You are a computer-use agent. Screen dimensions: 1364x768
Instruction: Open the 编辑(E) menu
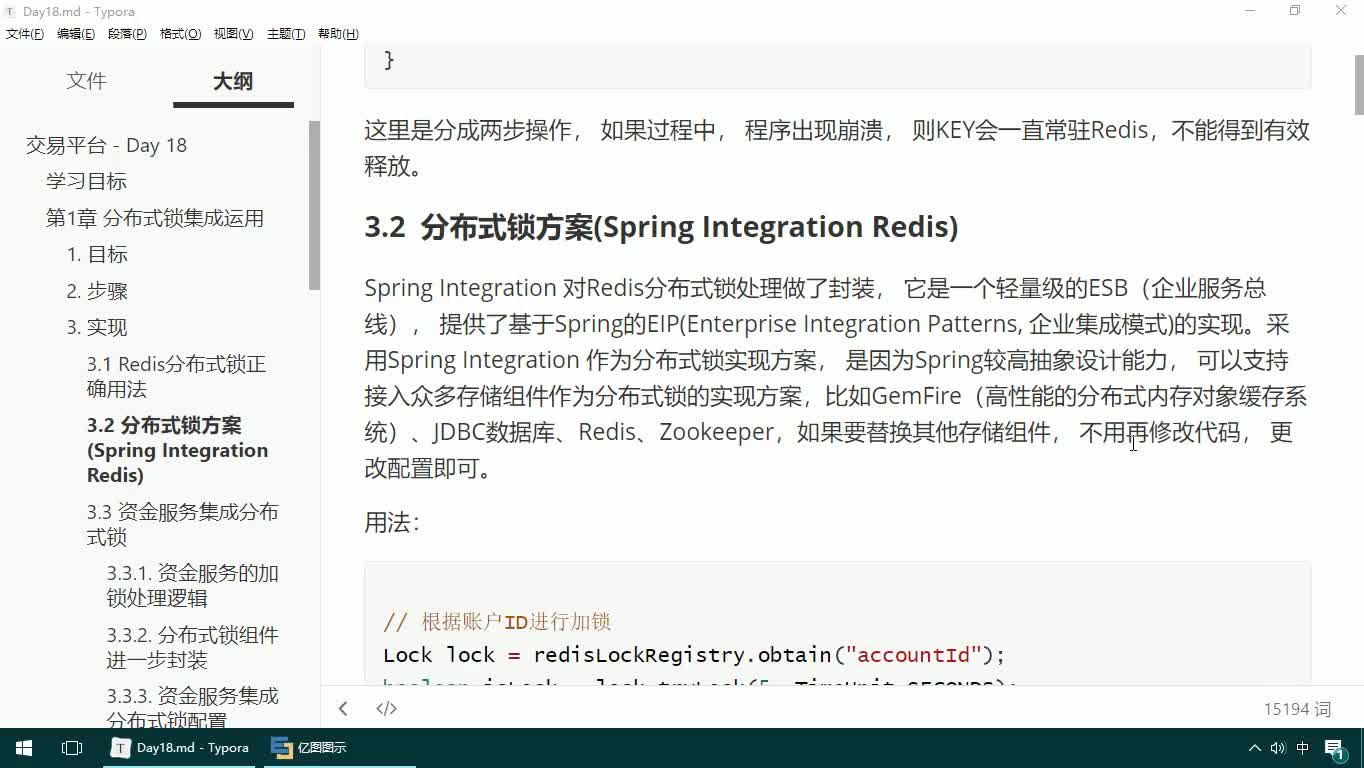tap(76, 34)
